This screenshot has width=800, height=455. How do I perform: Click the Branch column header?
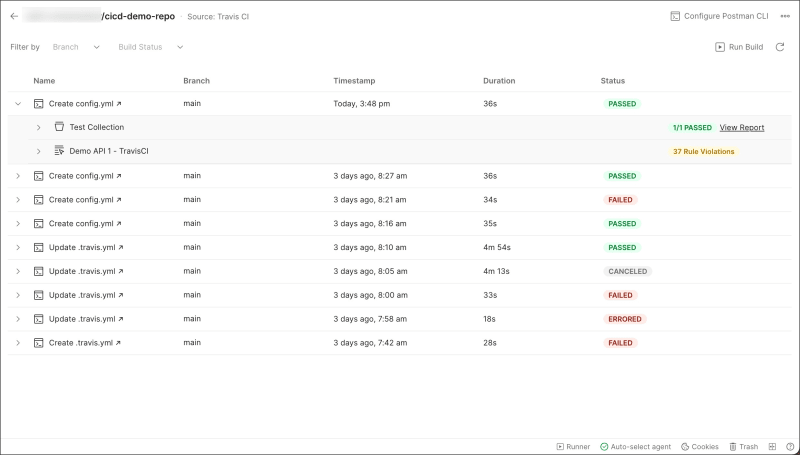[196, 81]
